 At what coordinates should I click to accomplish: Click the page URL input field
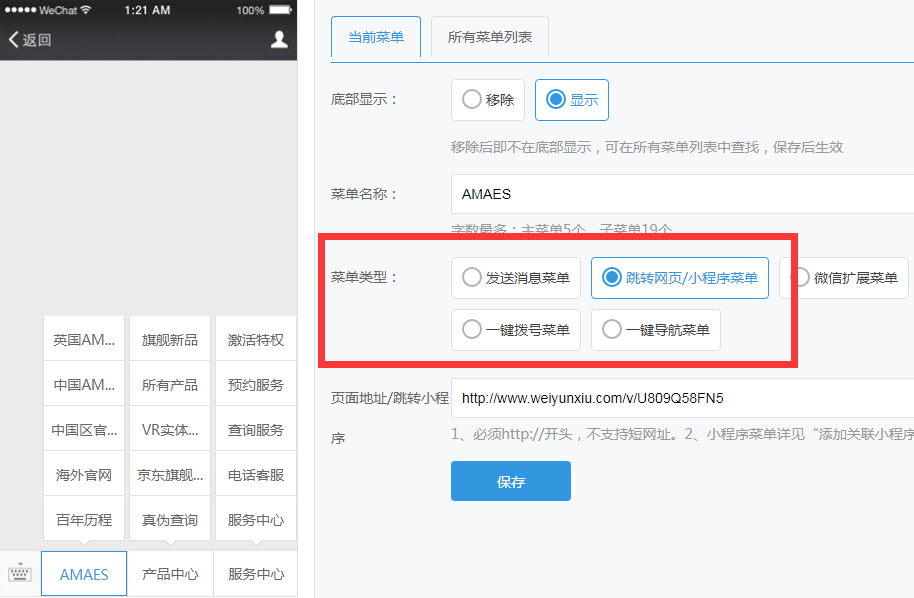680,398
